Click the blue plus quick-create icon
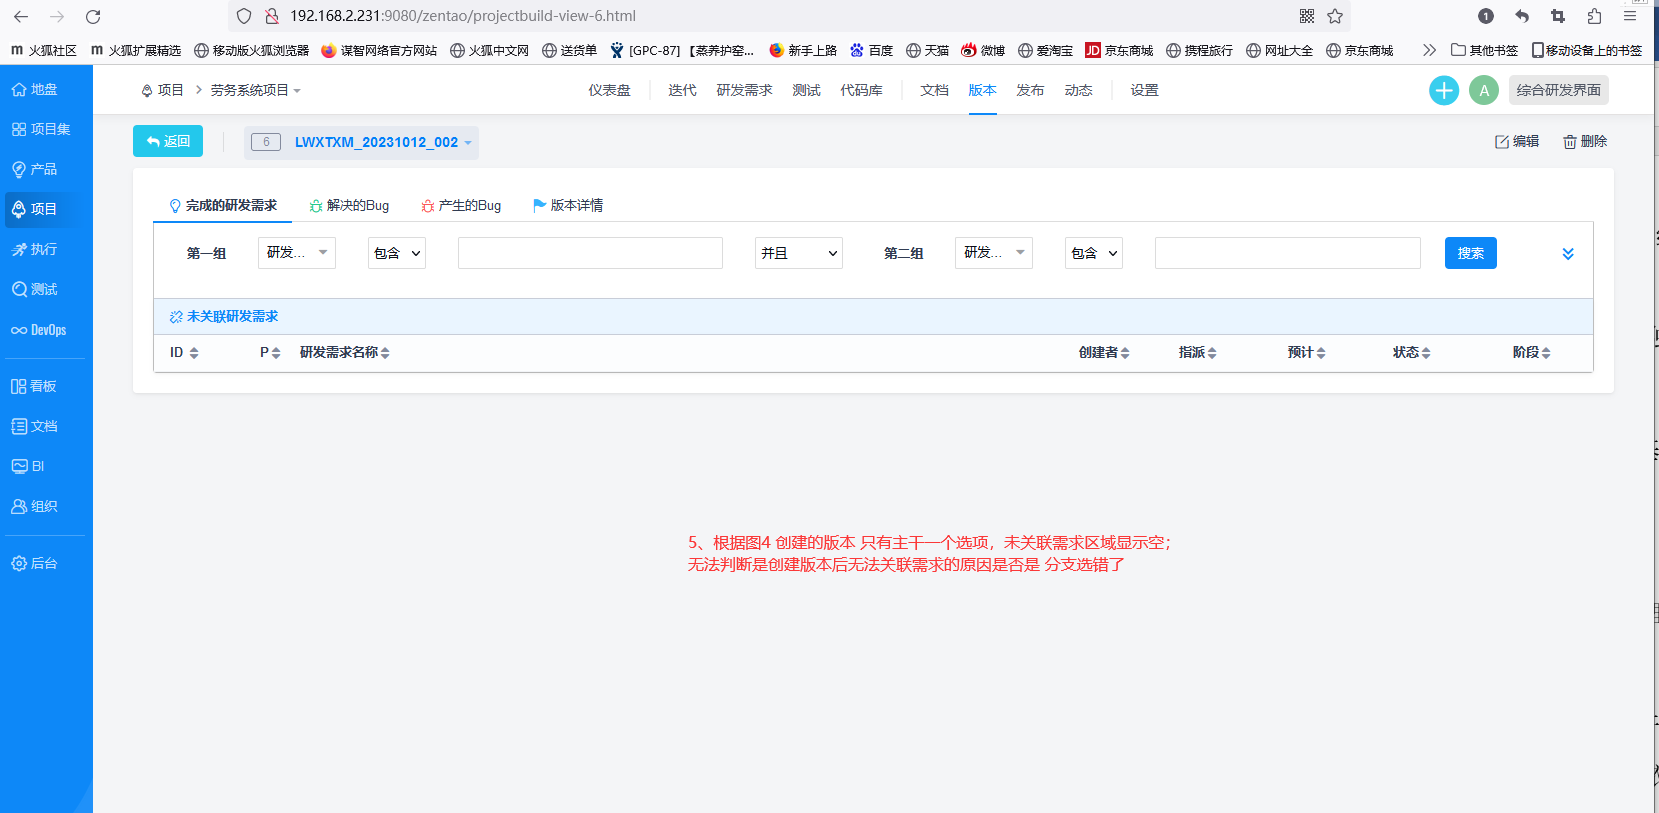This screenshot has height=813, width=1659. [1443, 90]
